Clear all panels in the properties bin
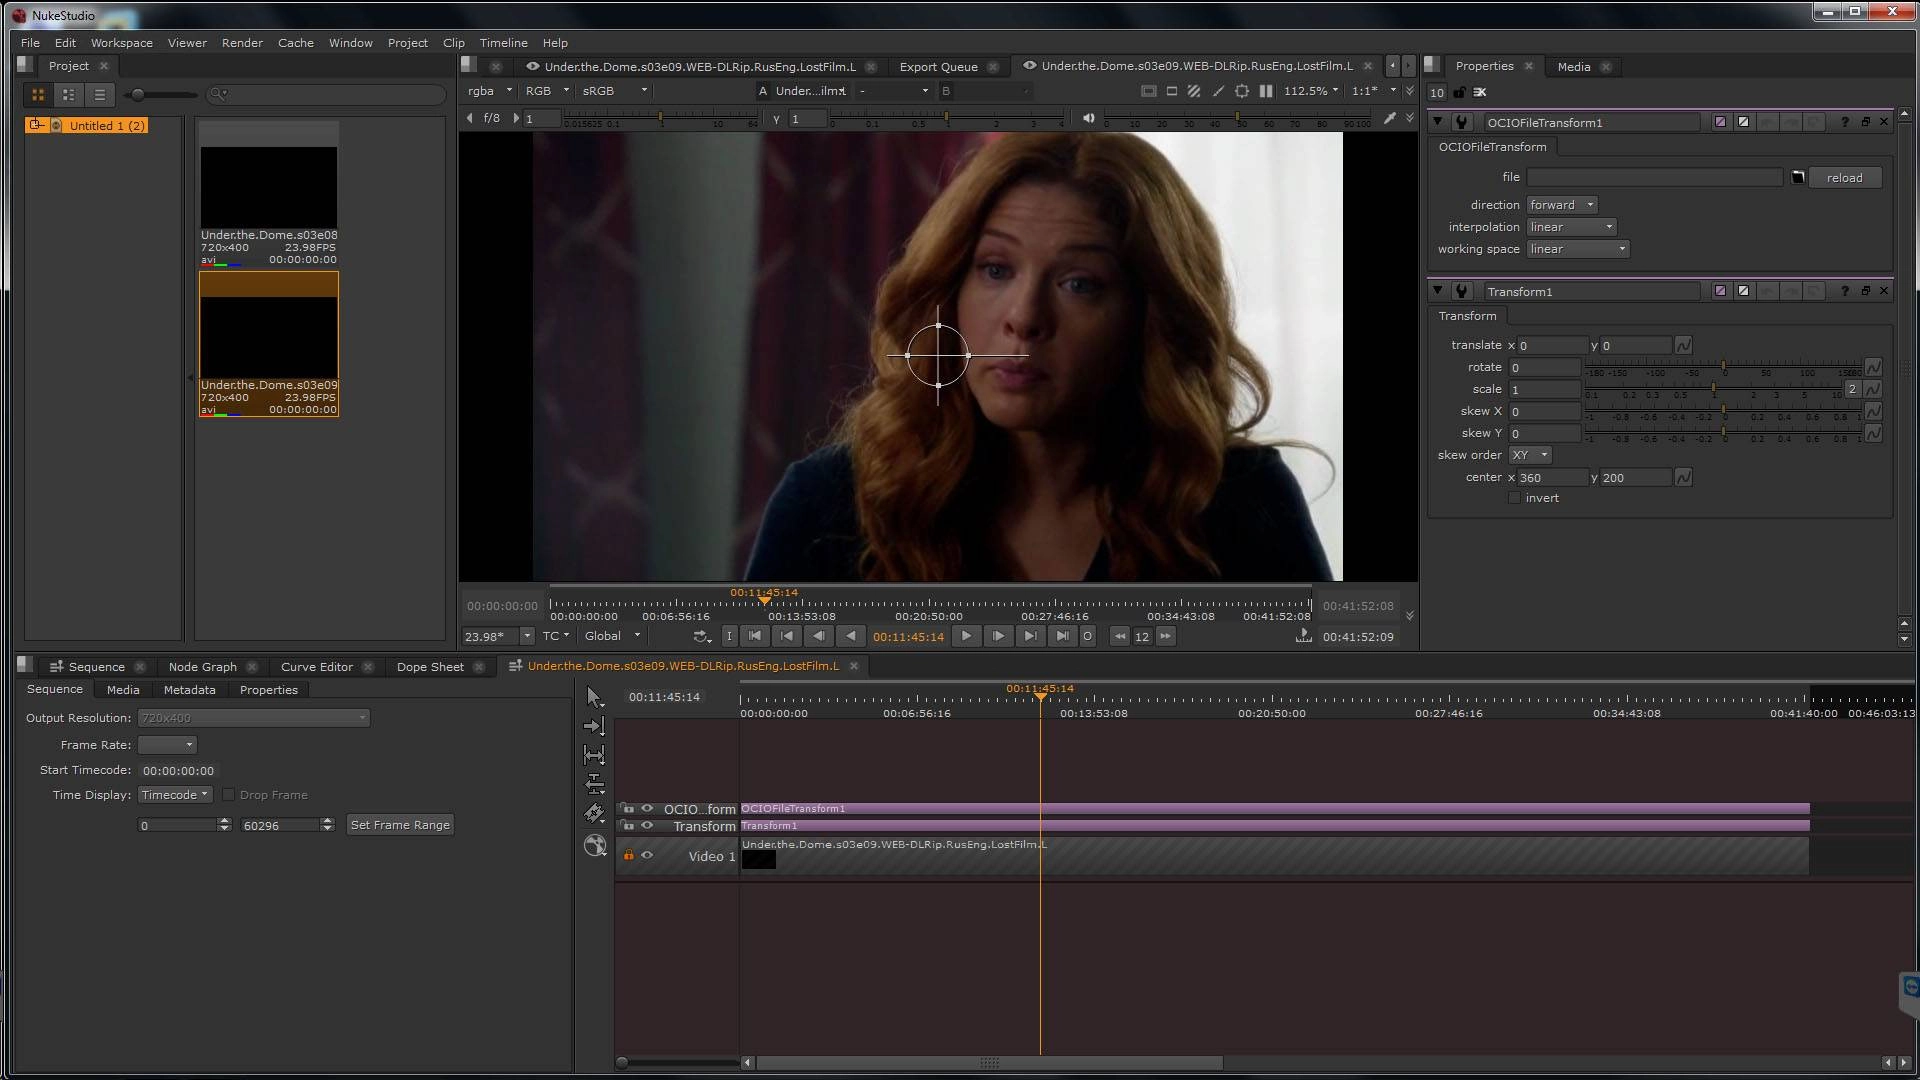The height and width of the screenshot is (1080, 1920). [x=1480, y=92]
